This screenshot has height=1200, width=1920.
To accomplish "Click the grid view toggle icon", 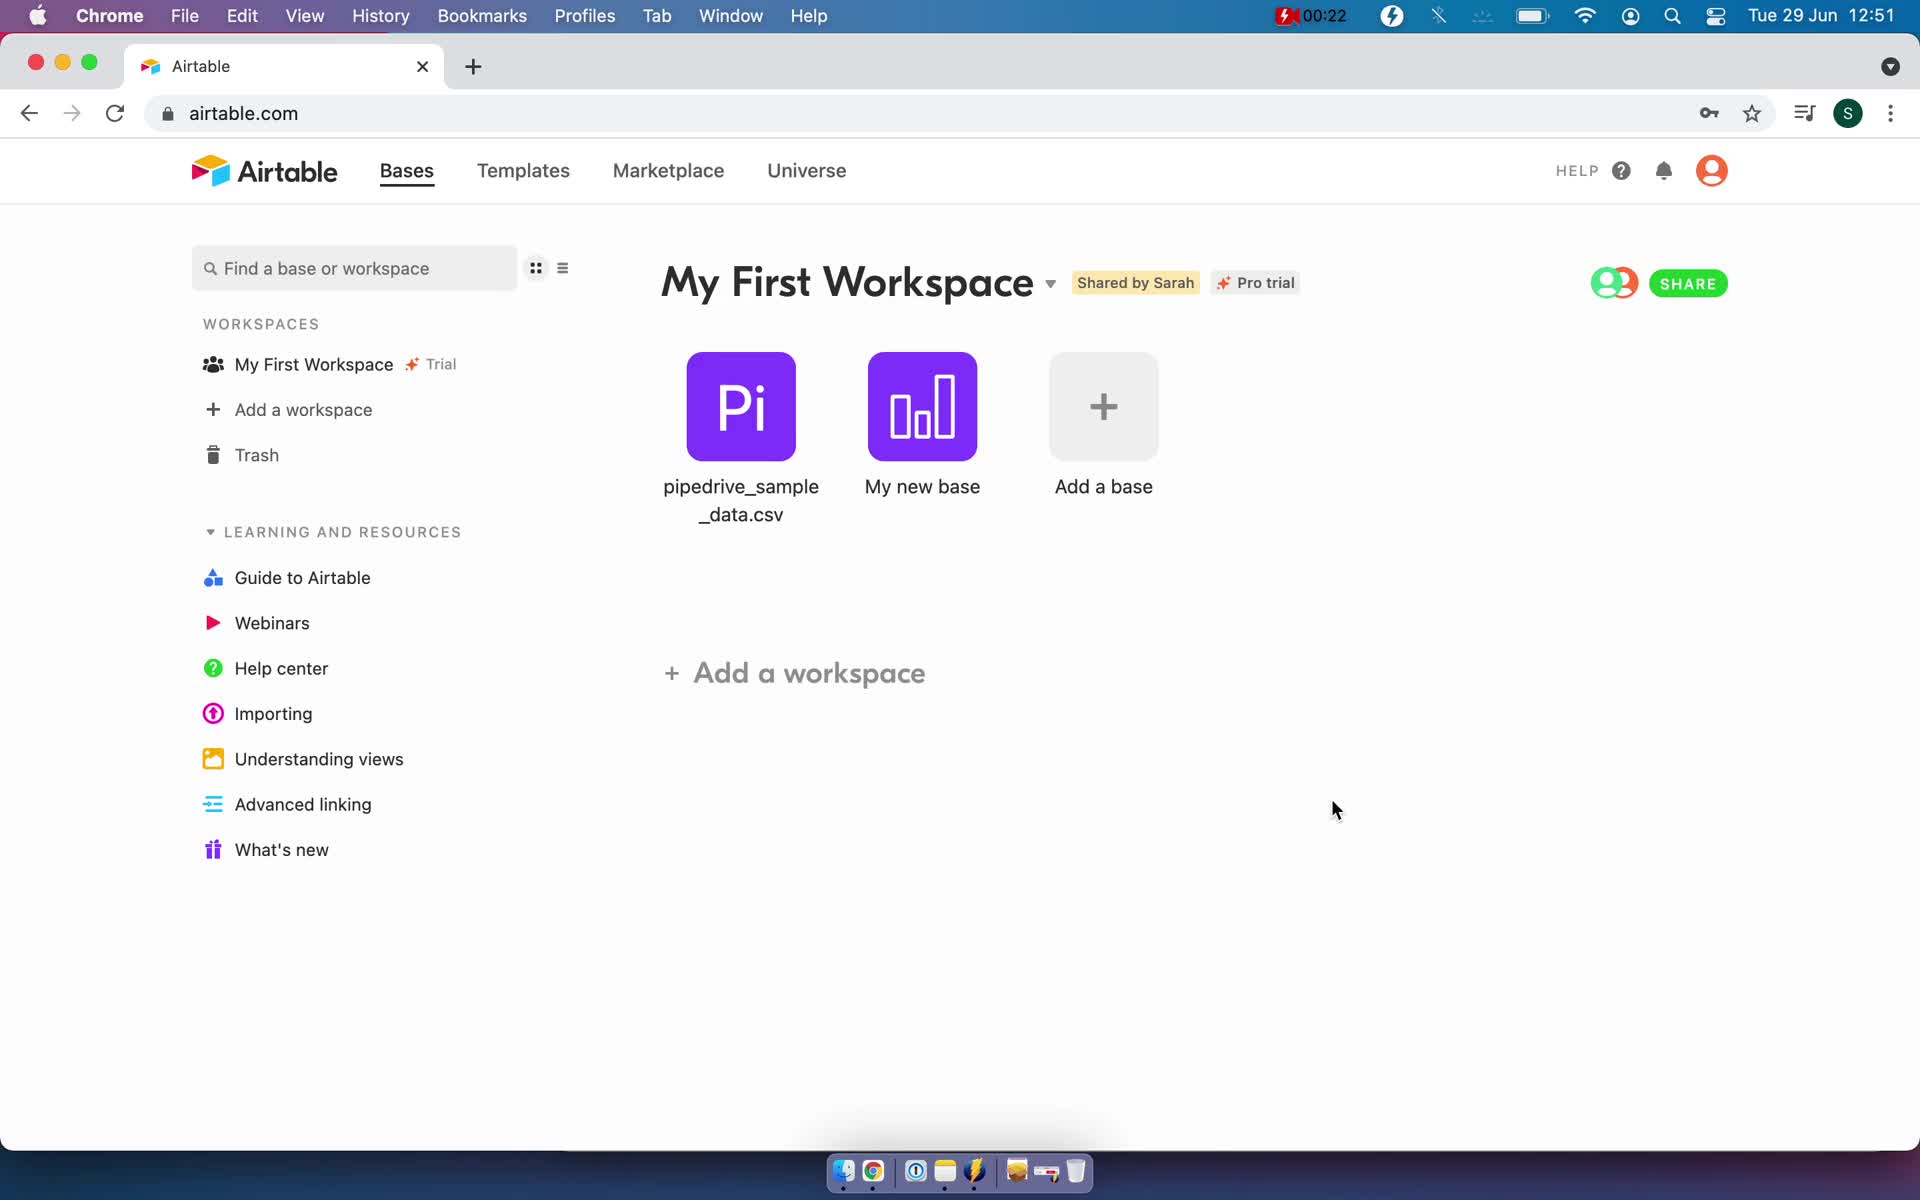I will [x=536, y=268].
